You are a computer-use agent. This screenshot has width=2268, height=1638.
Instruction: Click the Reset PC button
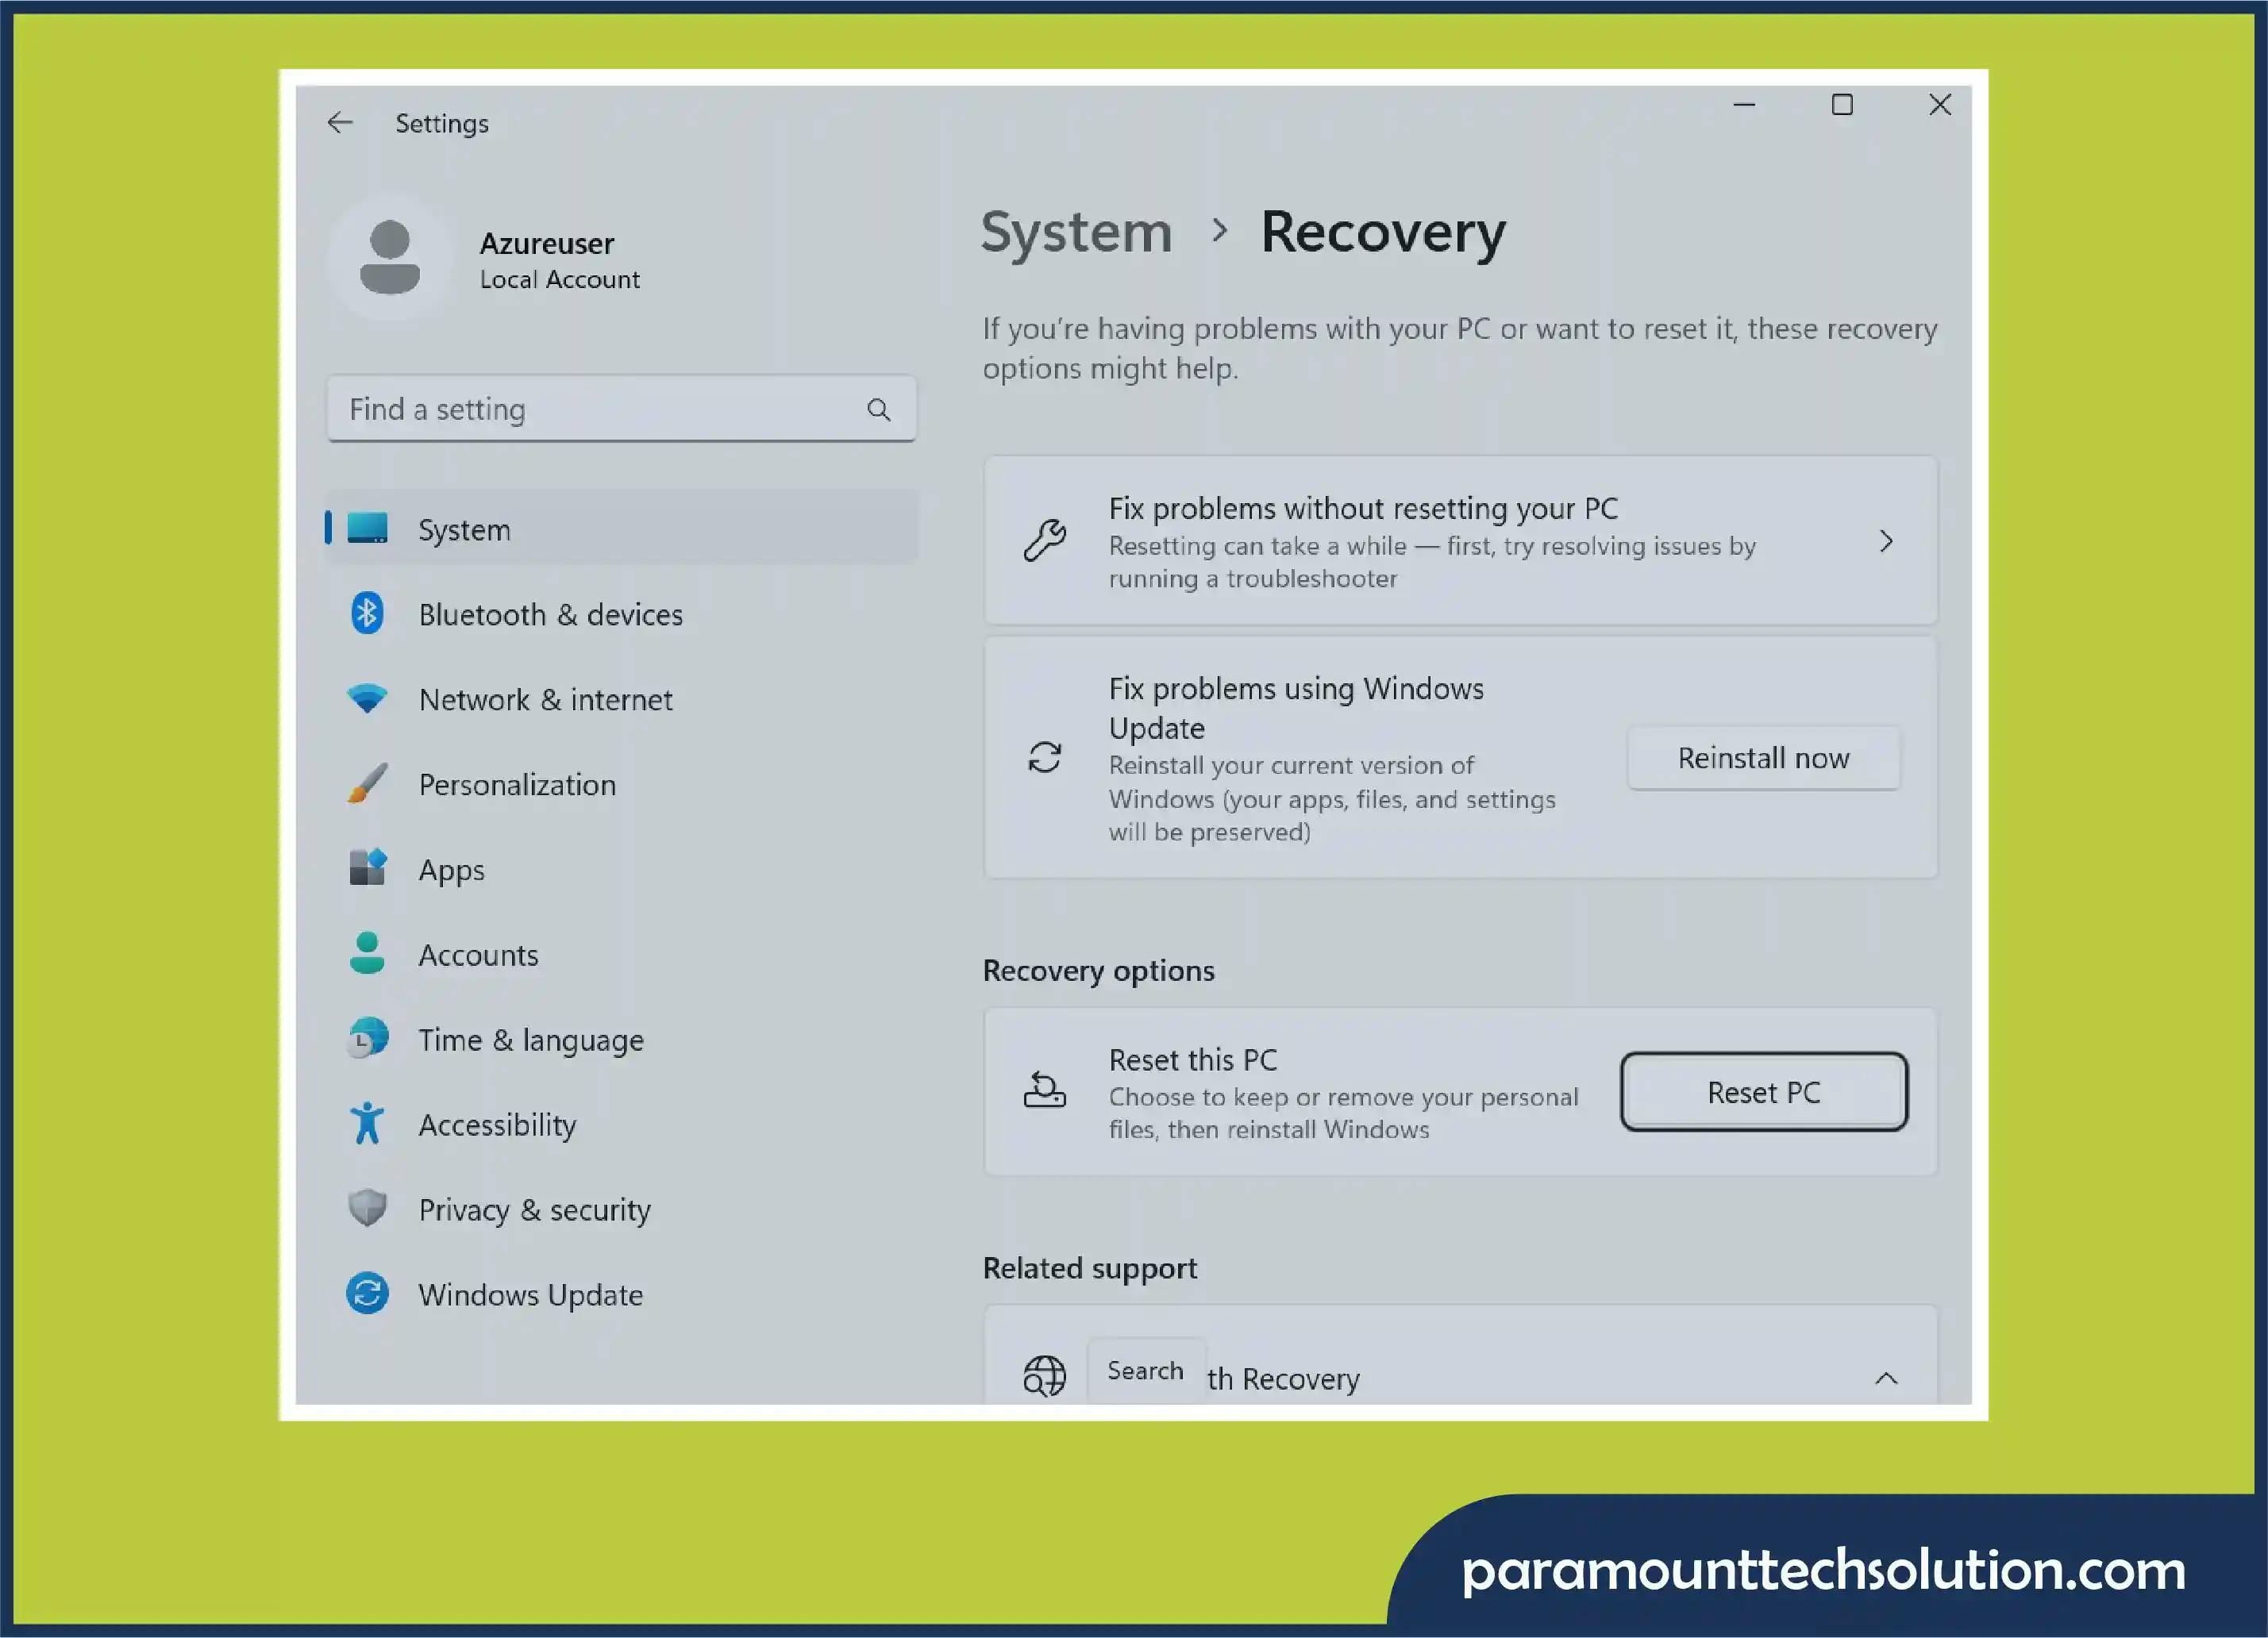(x=1763, y=1092)
